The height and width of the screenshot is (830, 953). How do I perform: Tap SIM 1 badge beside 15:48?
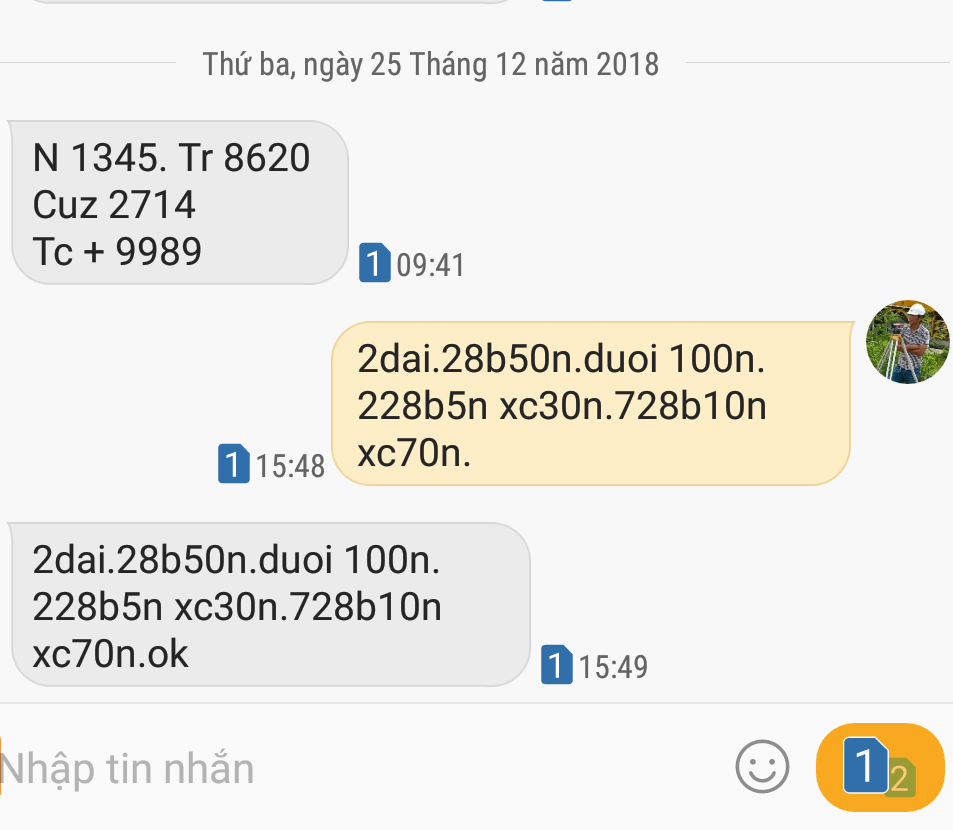[x=233, y=464]
